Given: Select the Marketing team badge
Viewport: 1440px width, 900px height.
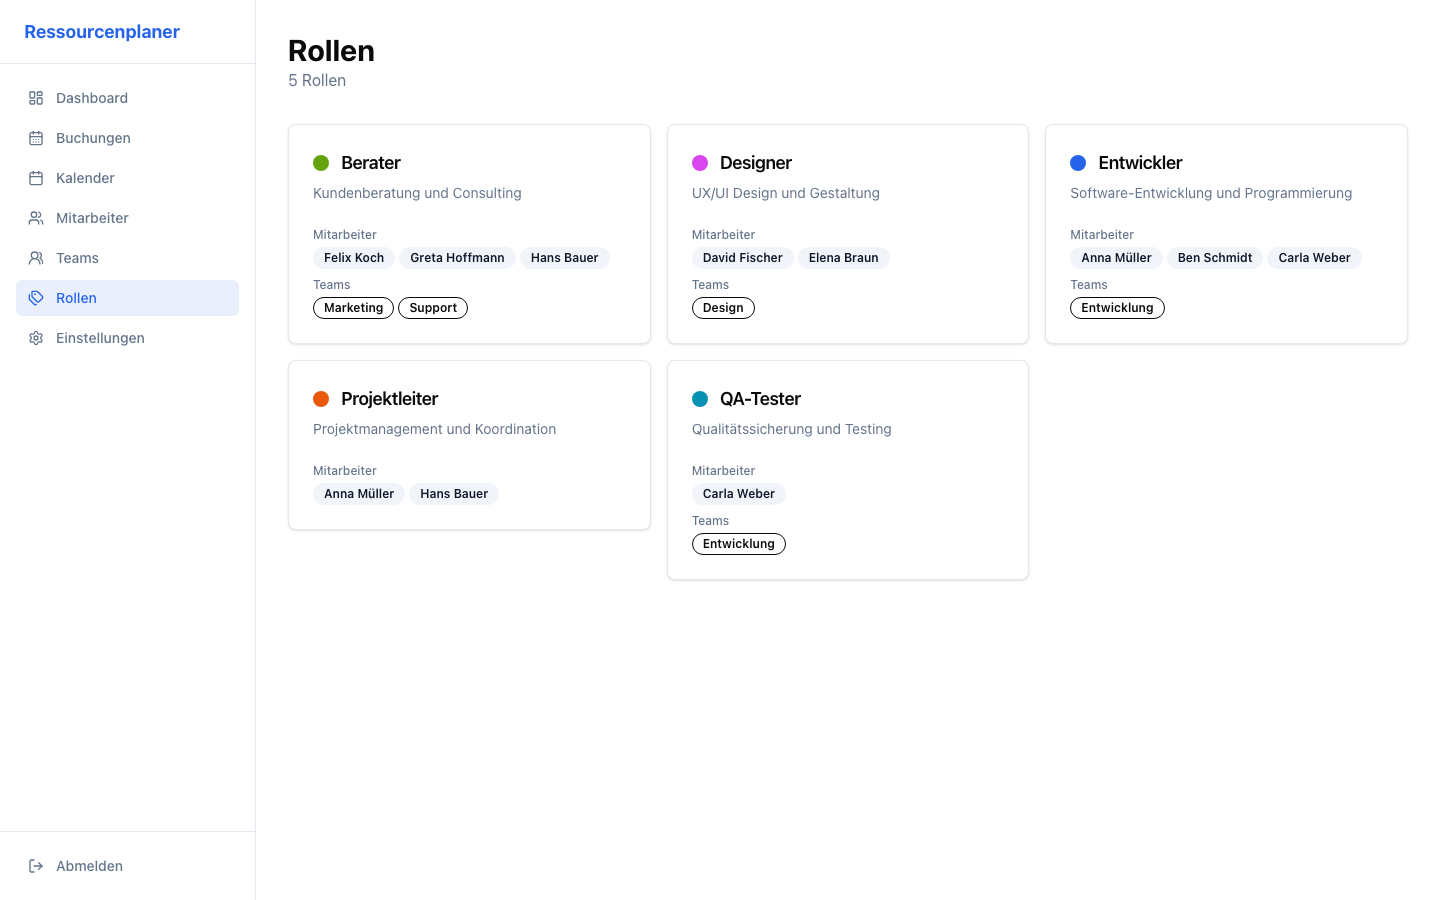Looking at the screenshot, I should click(353, 308).
